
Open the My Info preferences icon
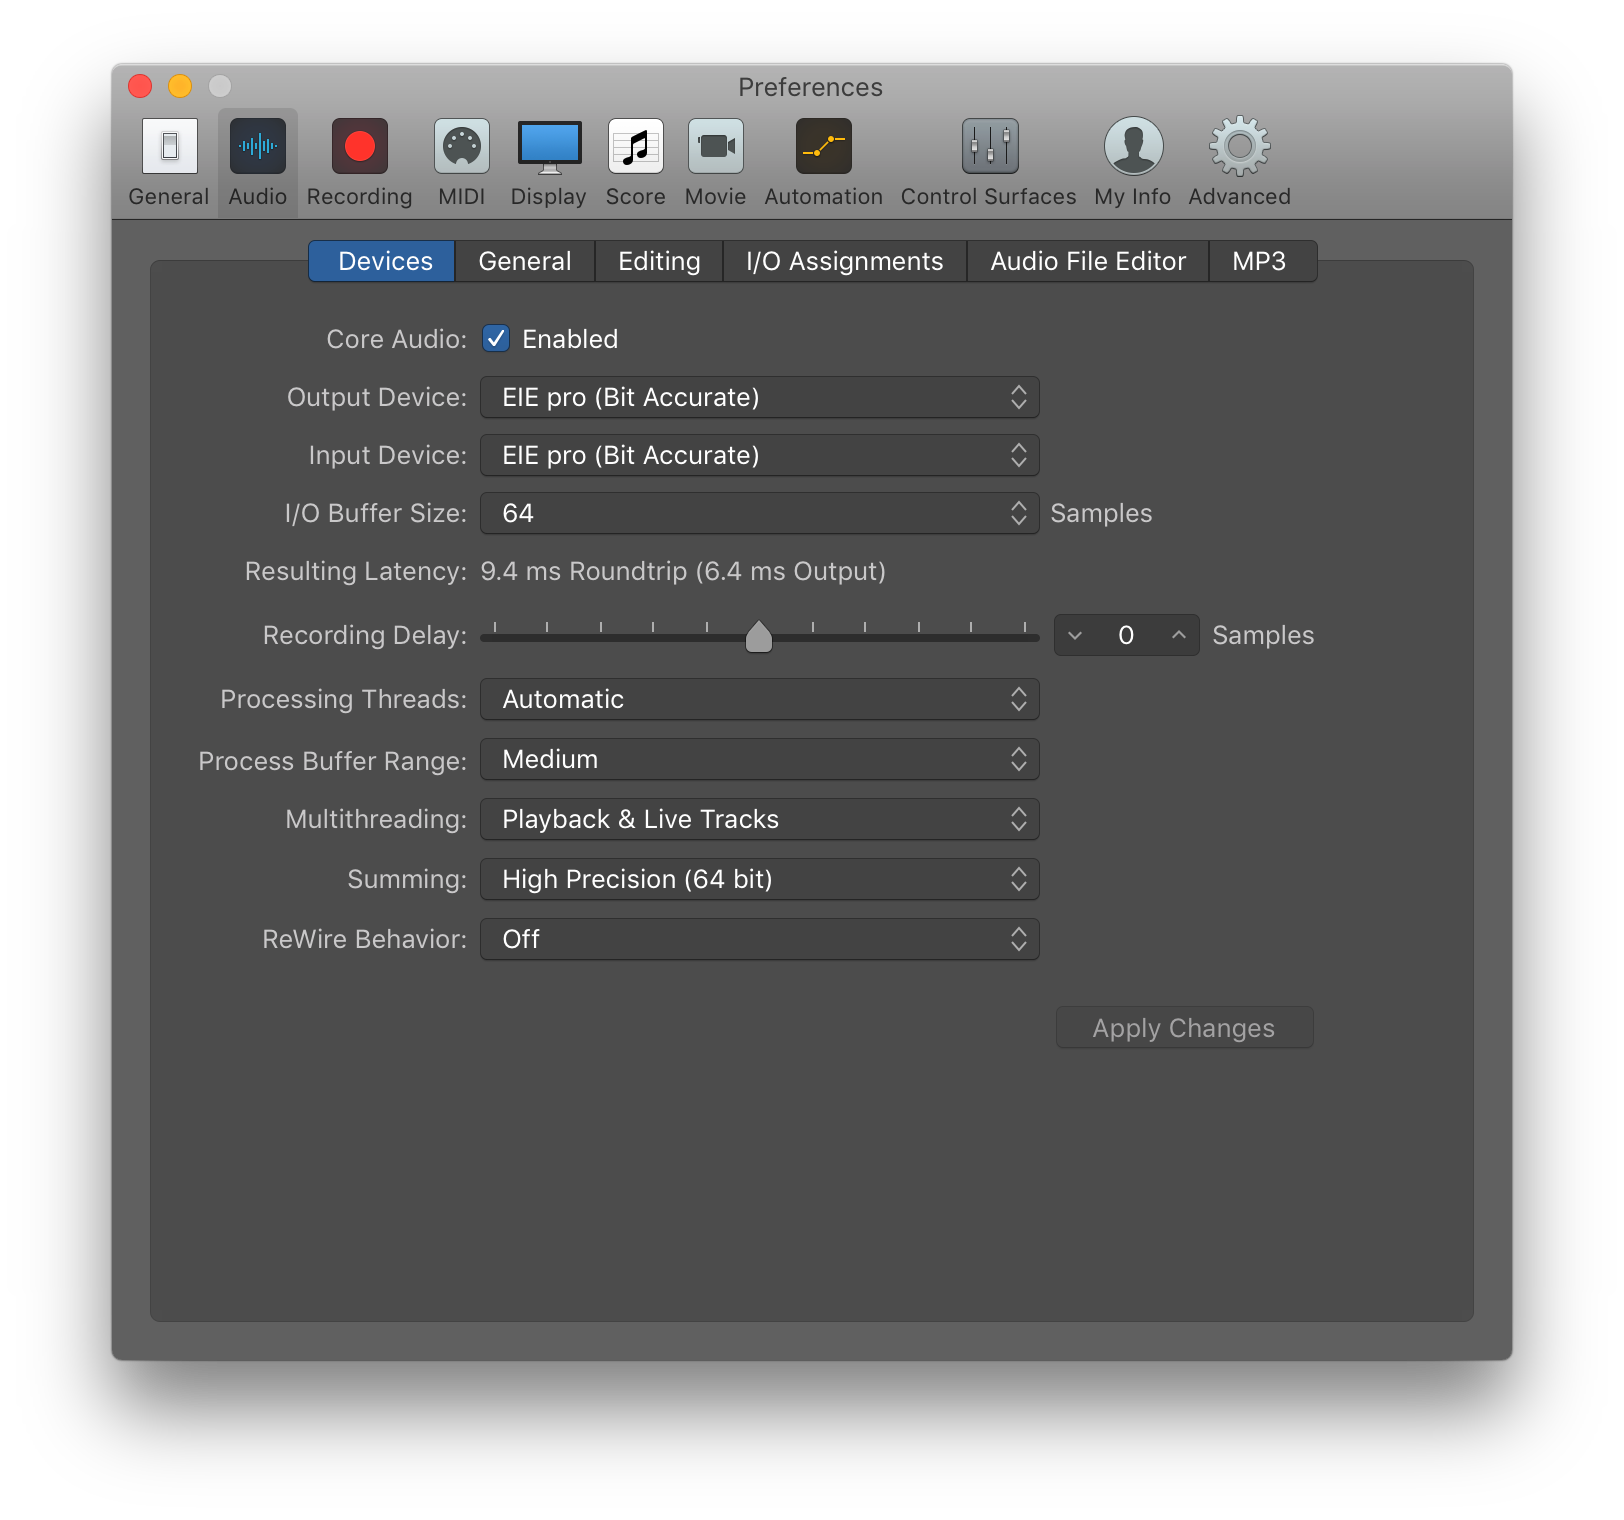point(1133,147)
